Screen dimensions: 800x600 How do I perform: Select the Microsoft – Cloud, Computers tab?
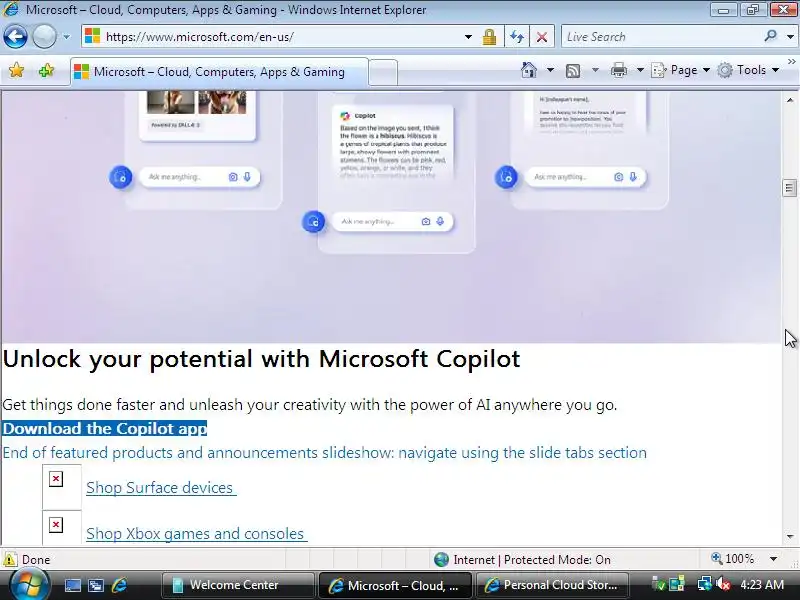click(219, 72)
